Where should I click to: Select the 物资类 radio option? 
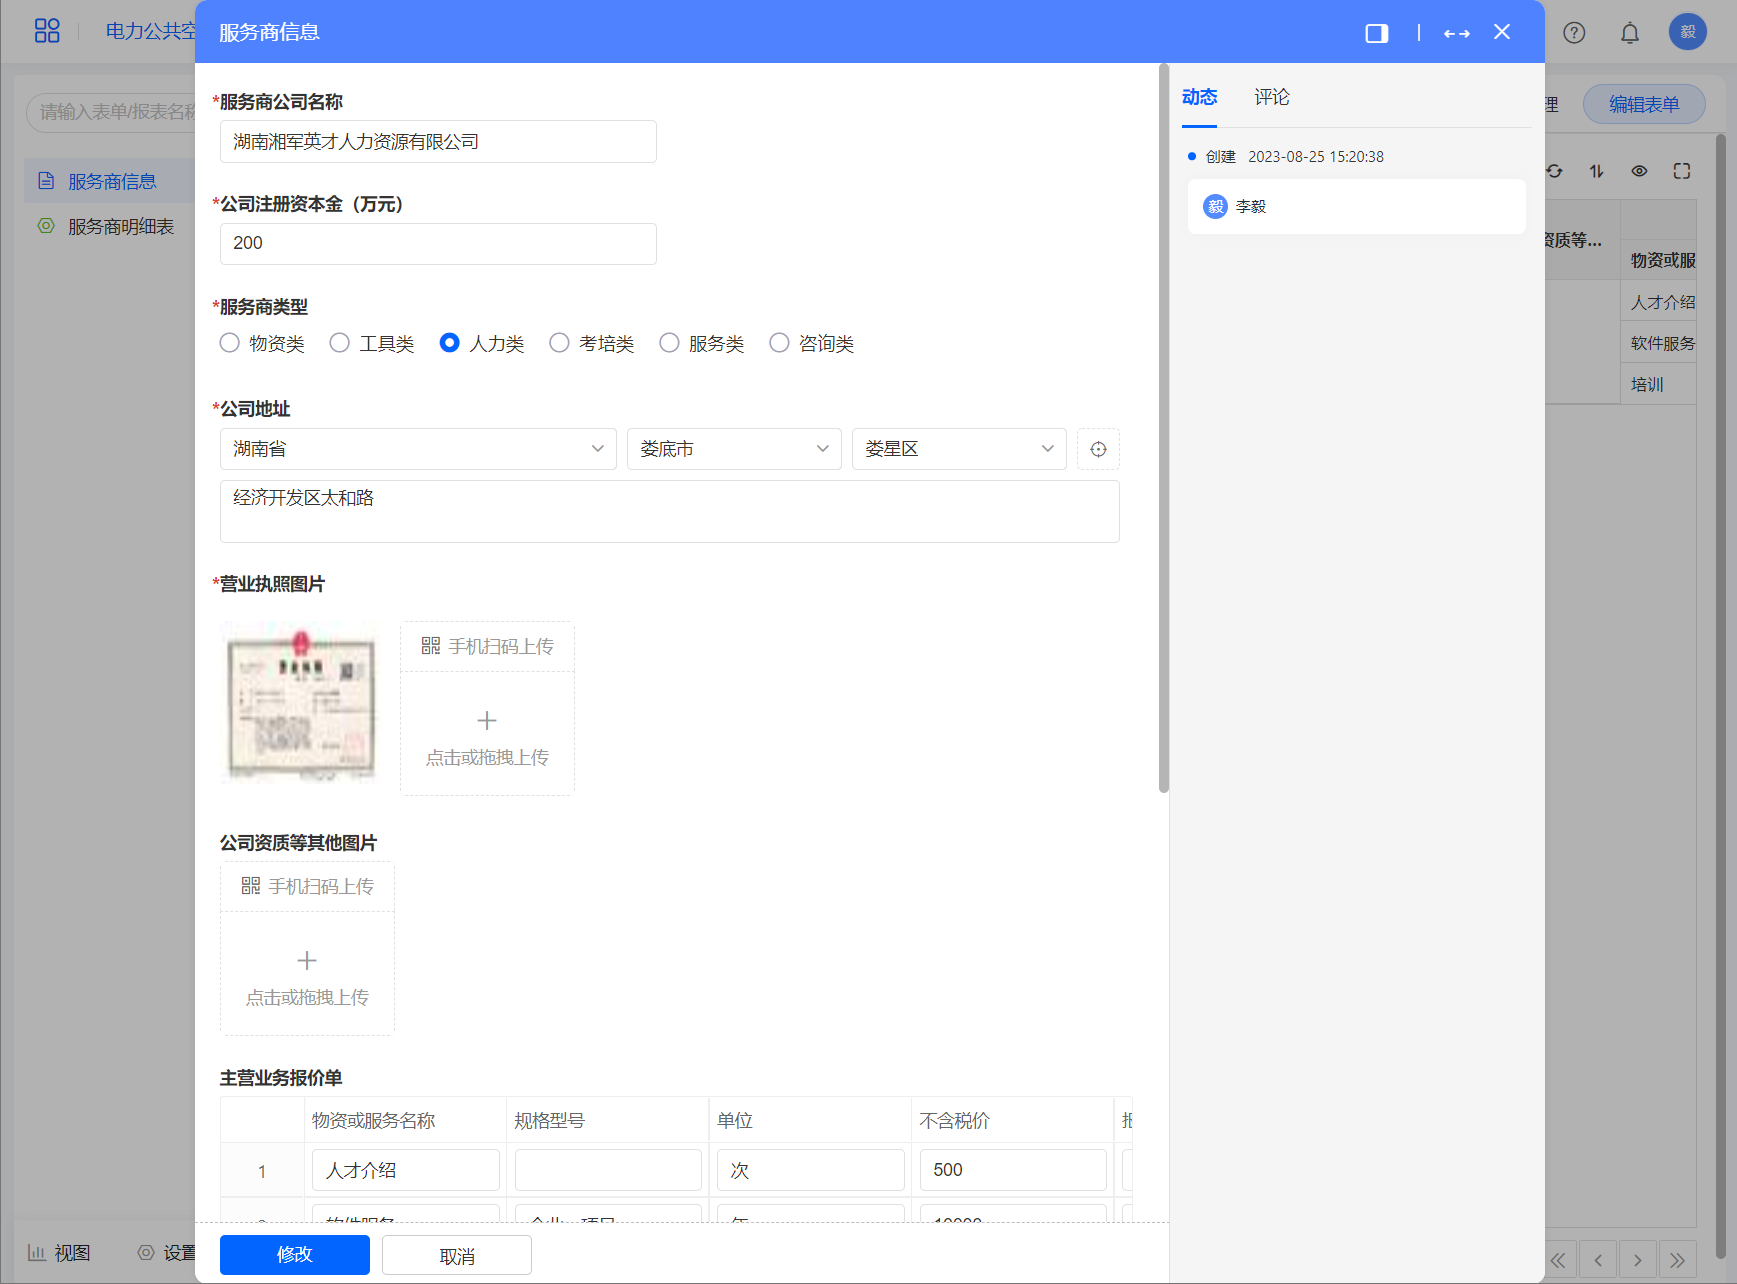coord(230,343)
